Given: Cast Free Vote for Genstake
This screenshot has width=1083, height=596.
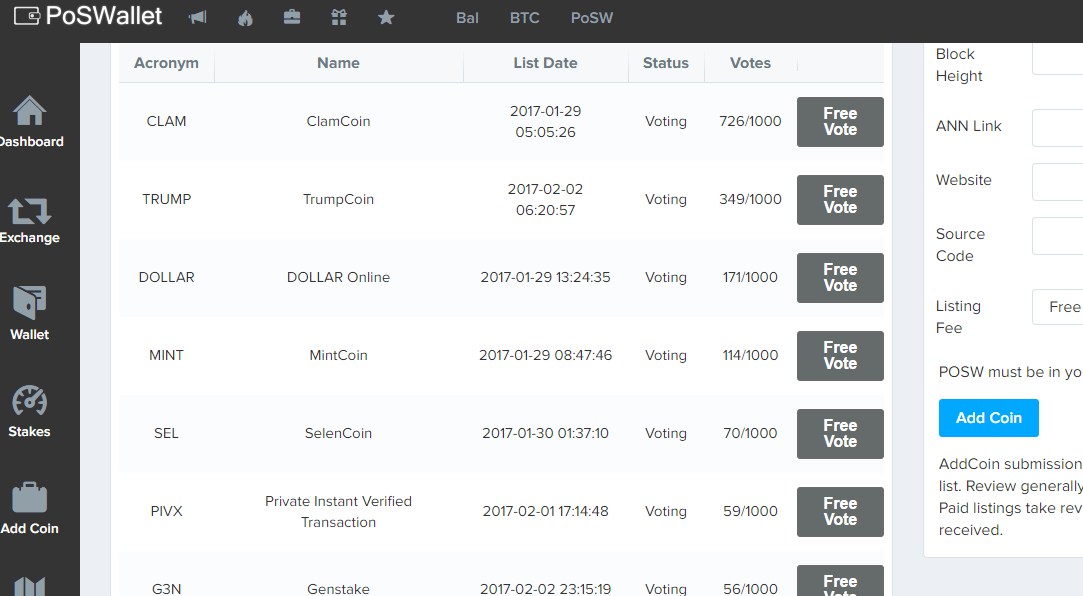Looking at the screenshot, I should coord(840,581).
